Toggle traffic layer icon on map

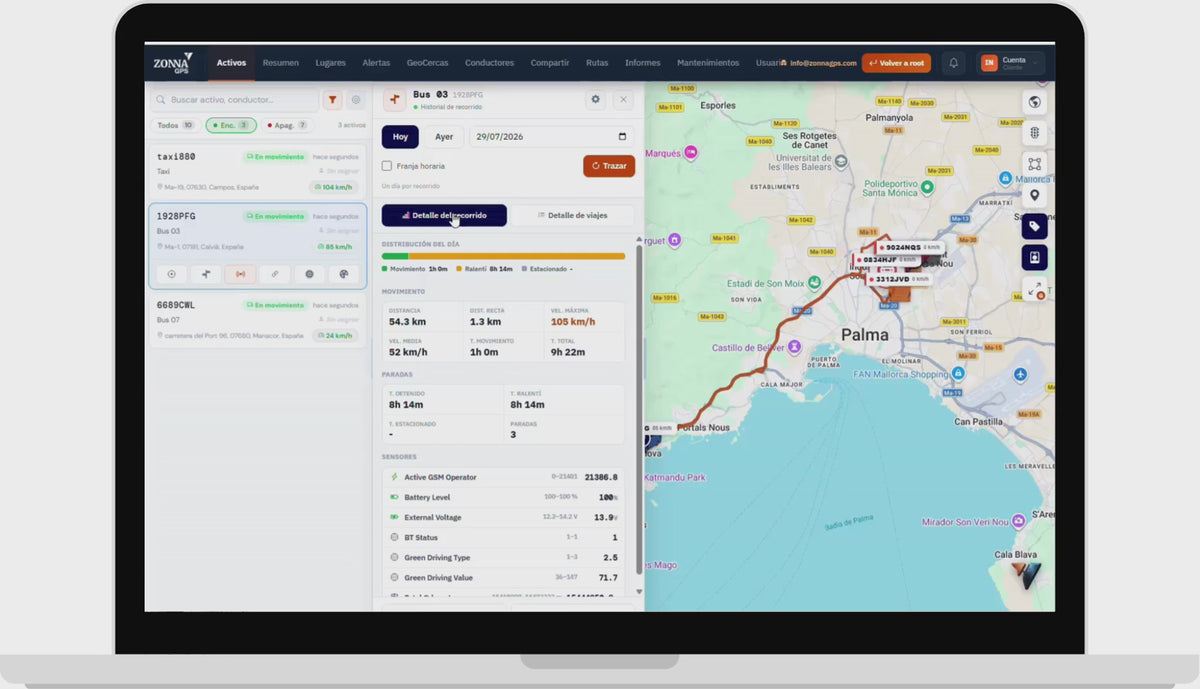pos(1034,133)
